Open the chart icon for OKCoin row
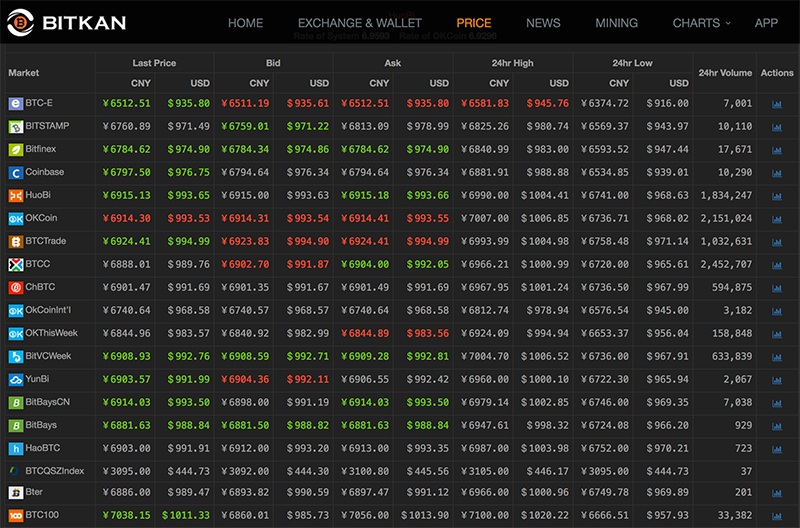Image resolution: width=800 pixels, height=528 pixels. pyautogui.click(x=776, y=219)
